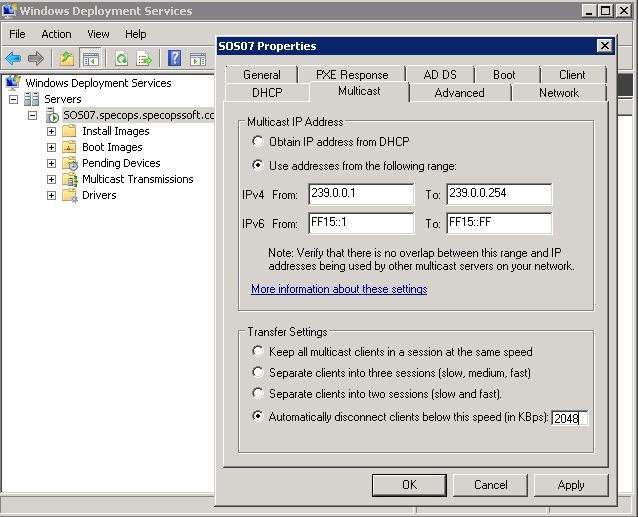The width and height of the screenshot is (638, 517).
Task: Select Separate clients into two sessions
Action: 258,393
